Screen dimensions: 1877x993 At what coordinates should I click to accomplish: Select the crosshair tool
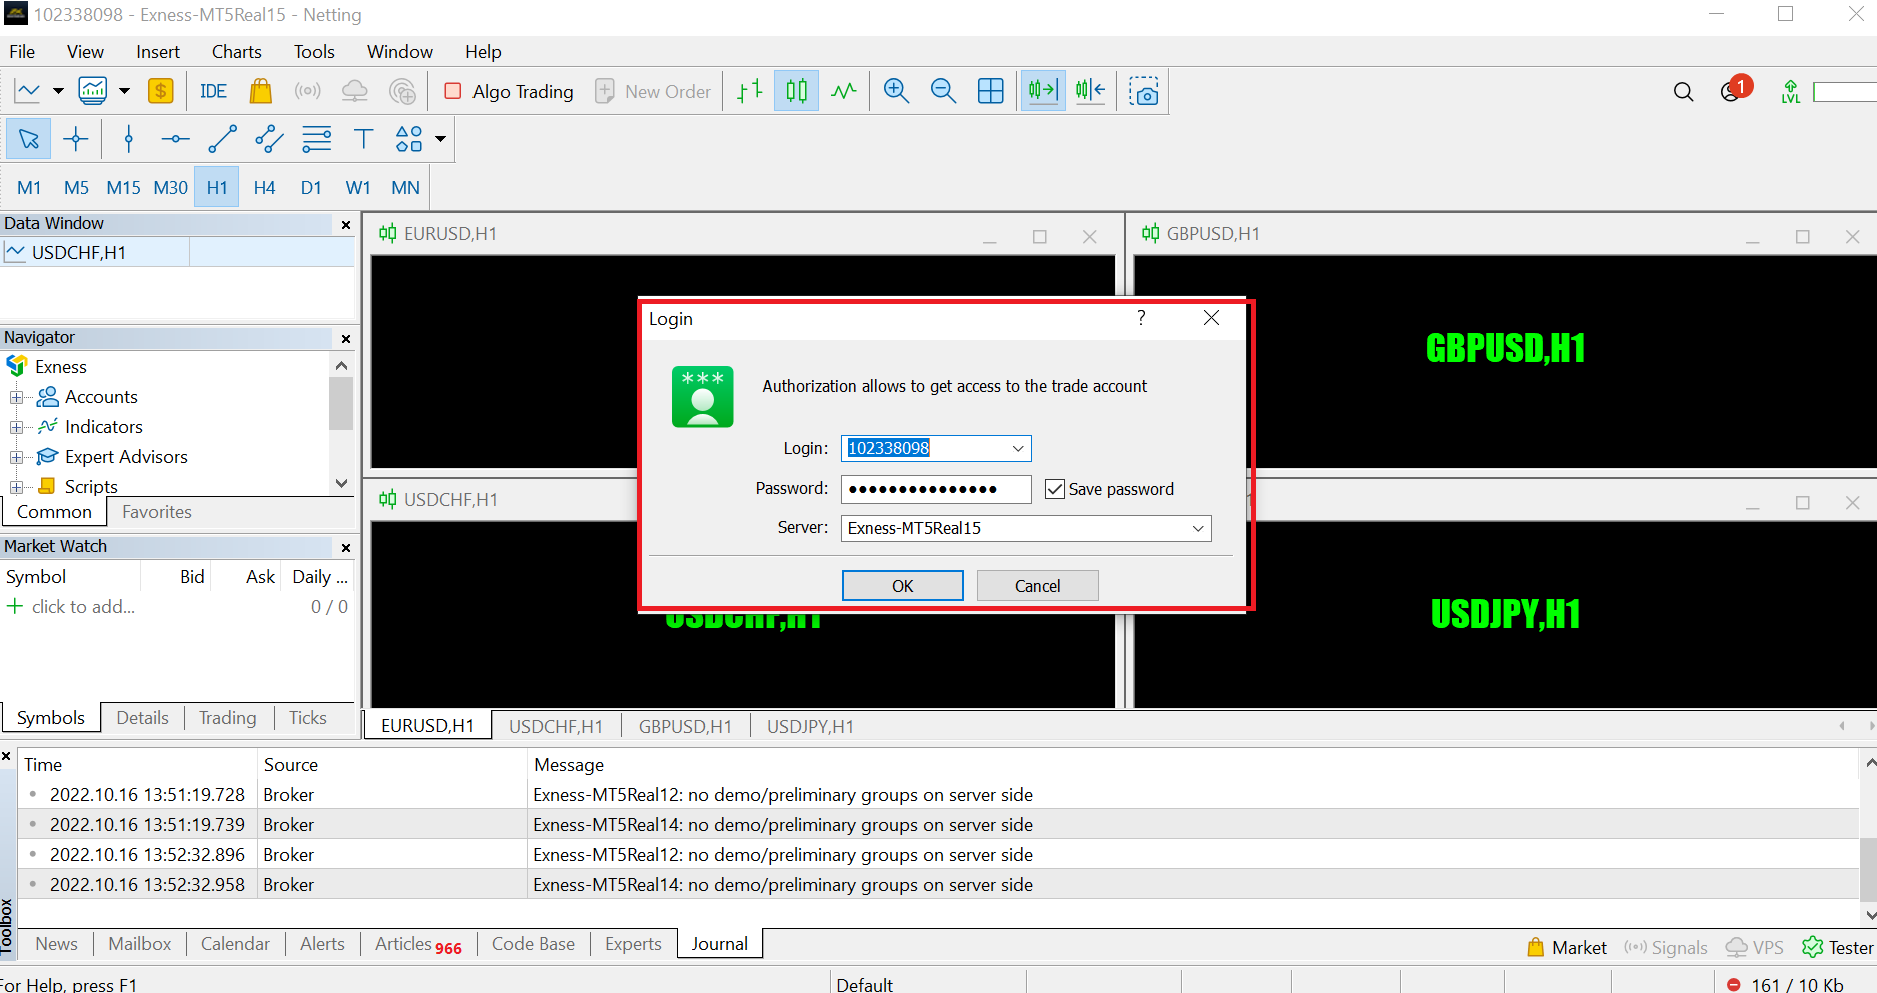click(76, 139)
